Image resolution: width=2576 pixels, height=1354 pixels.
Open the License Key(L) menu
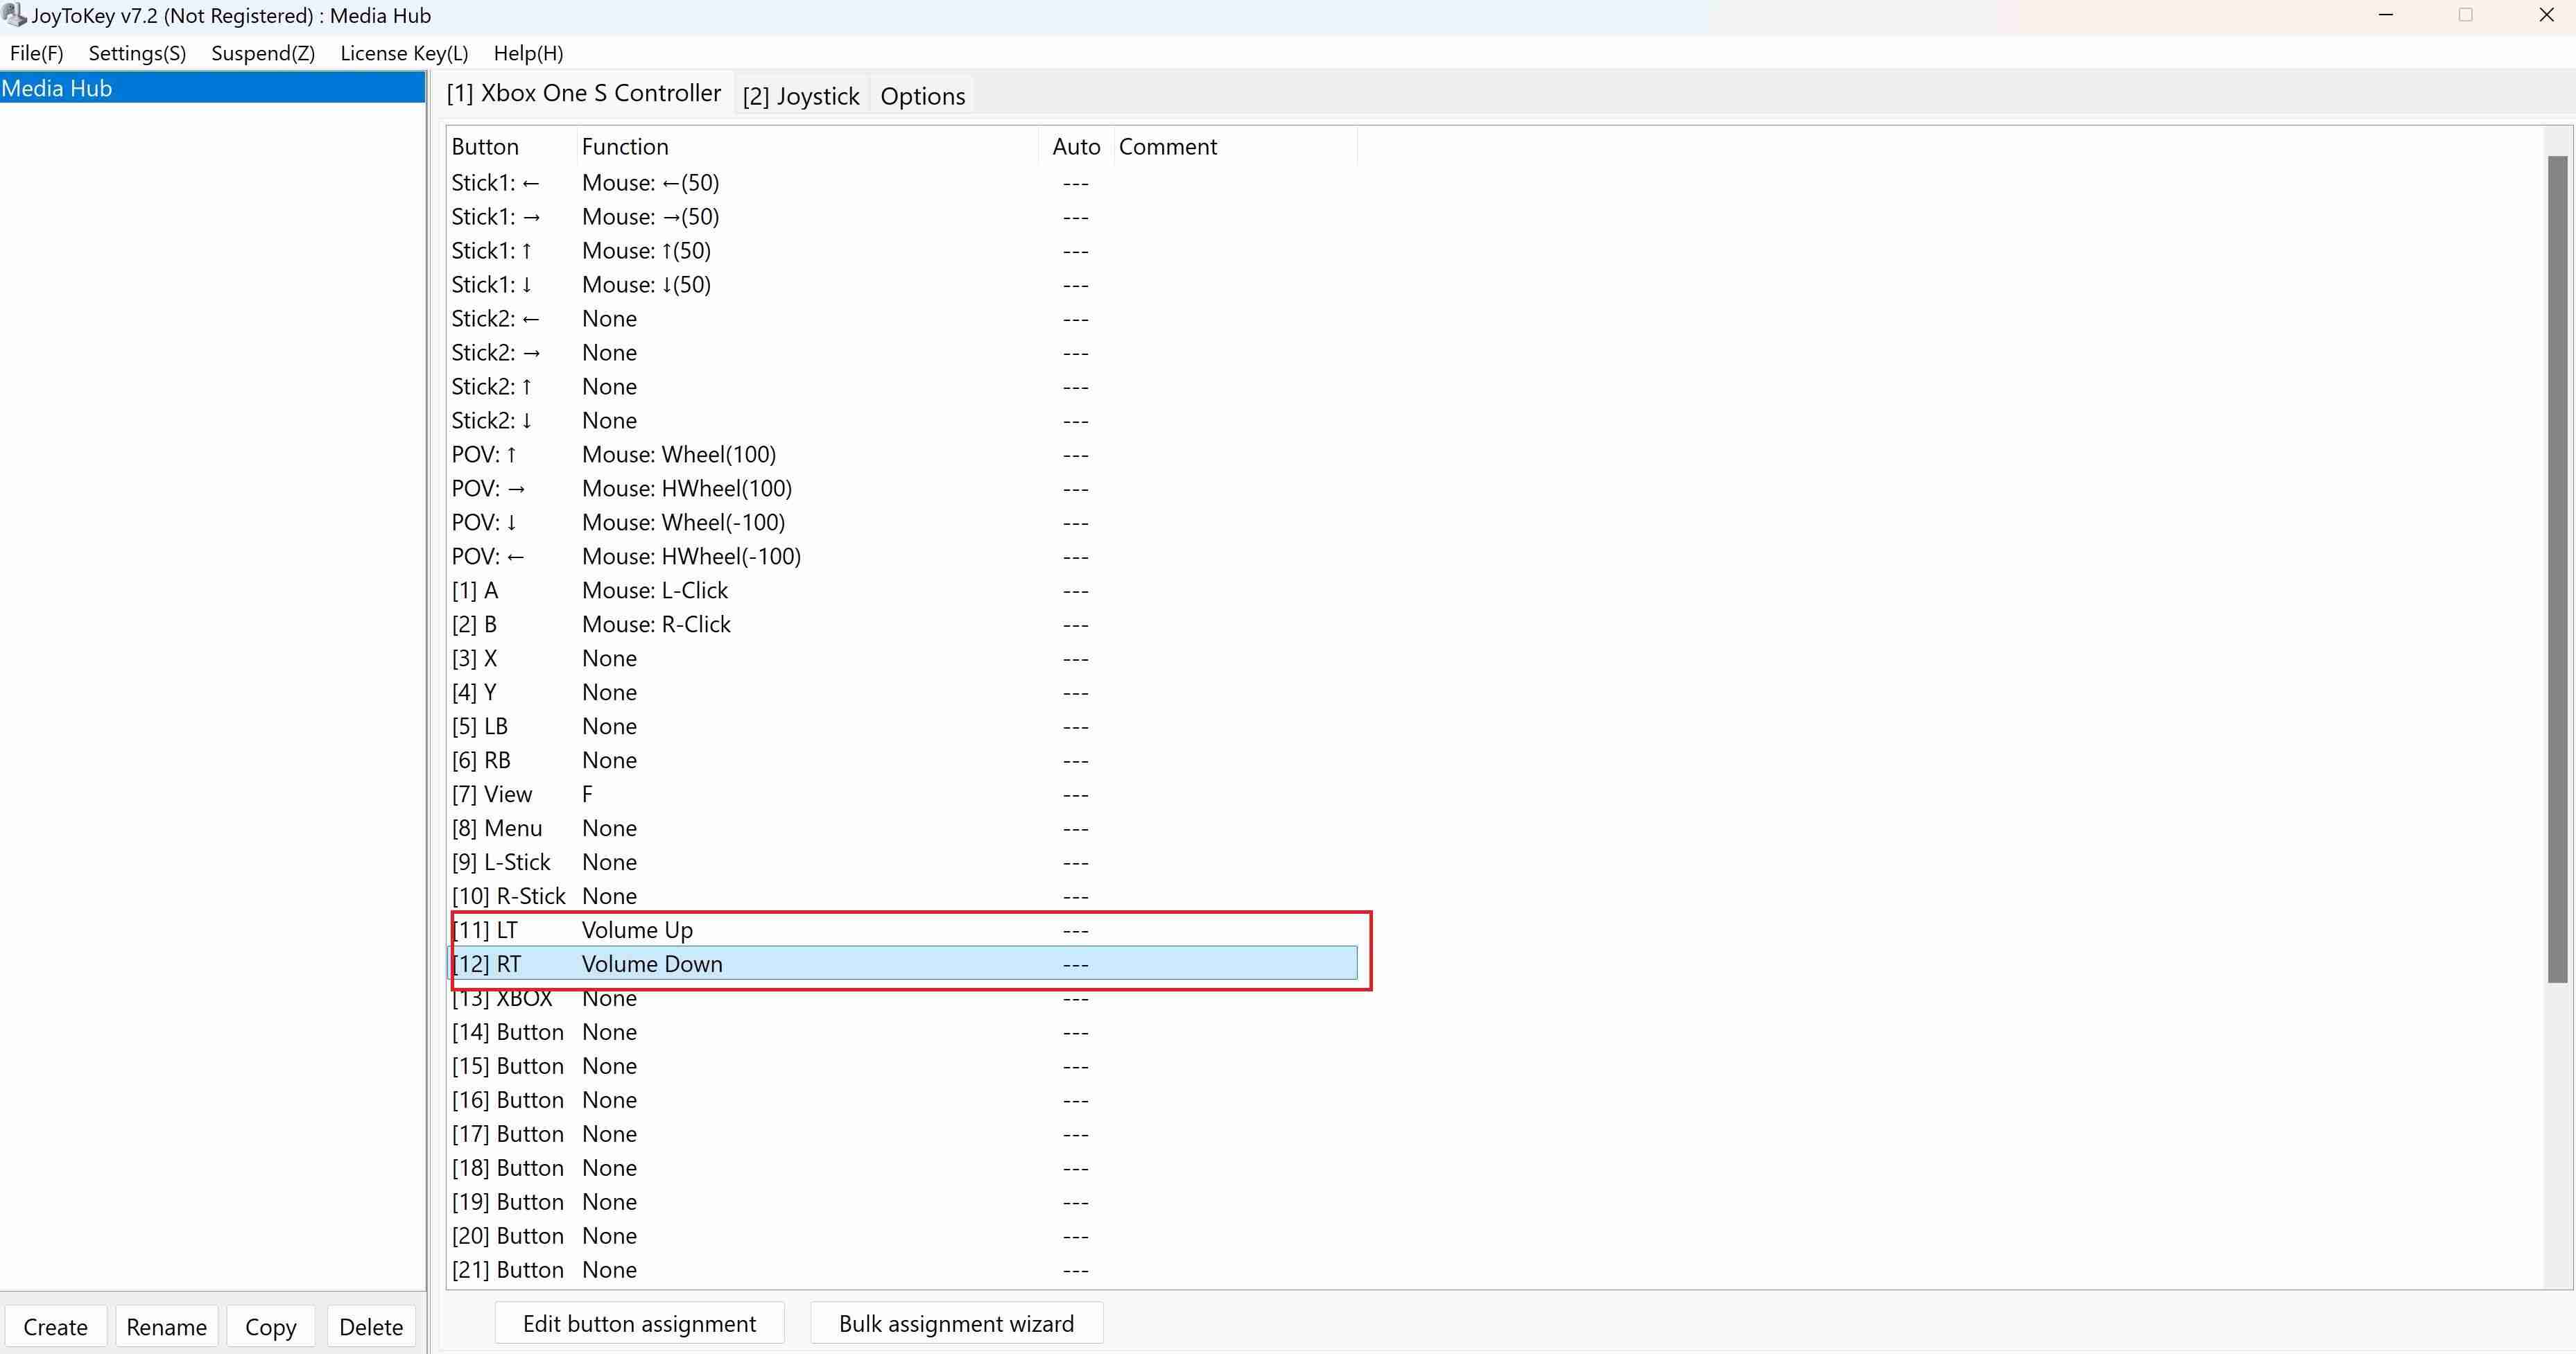[404, 54]
